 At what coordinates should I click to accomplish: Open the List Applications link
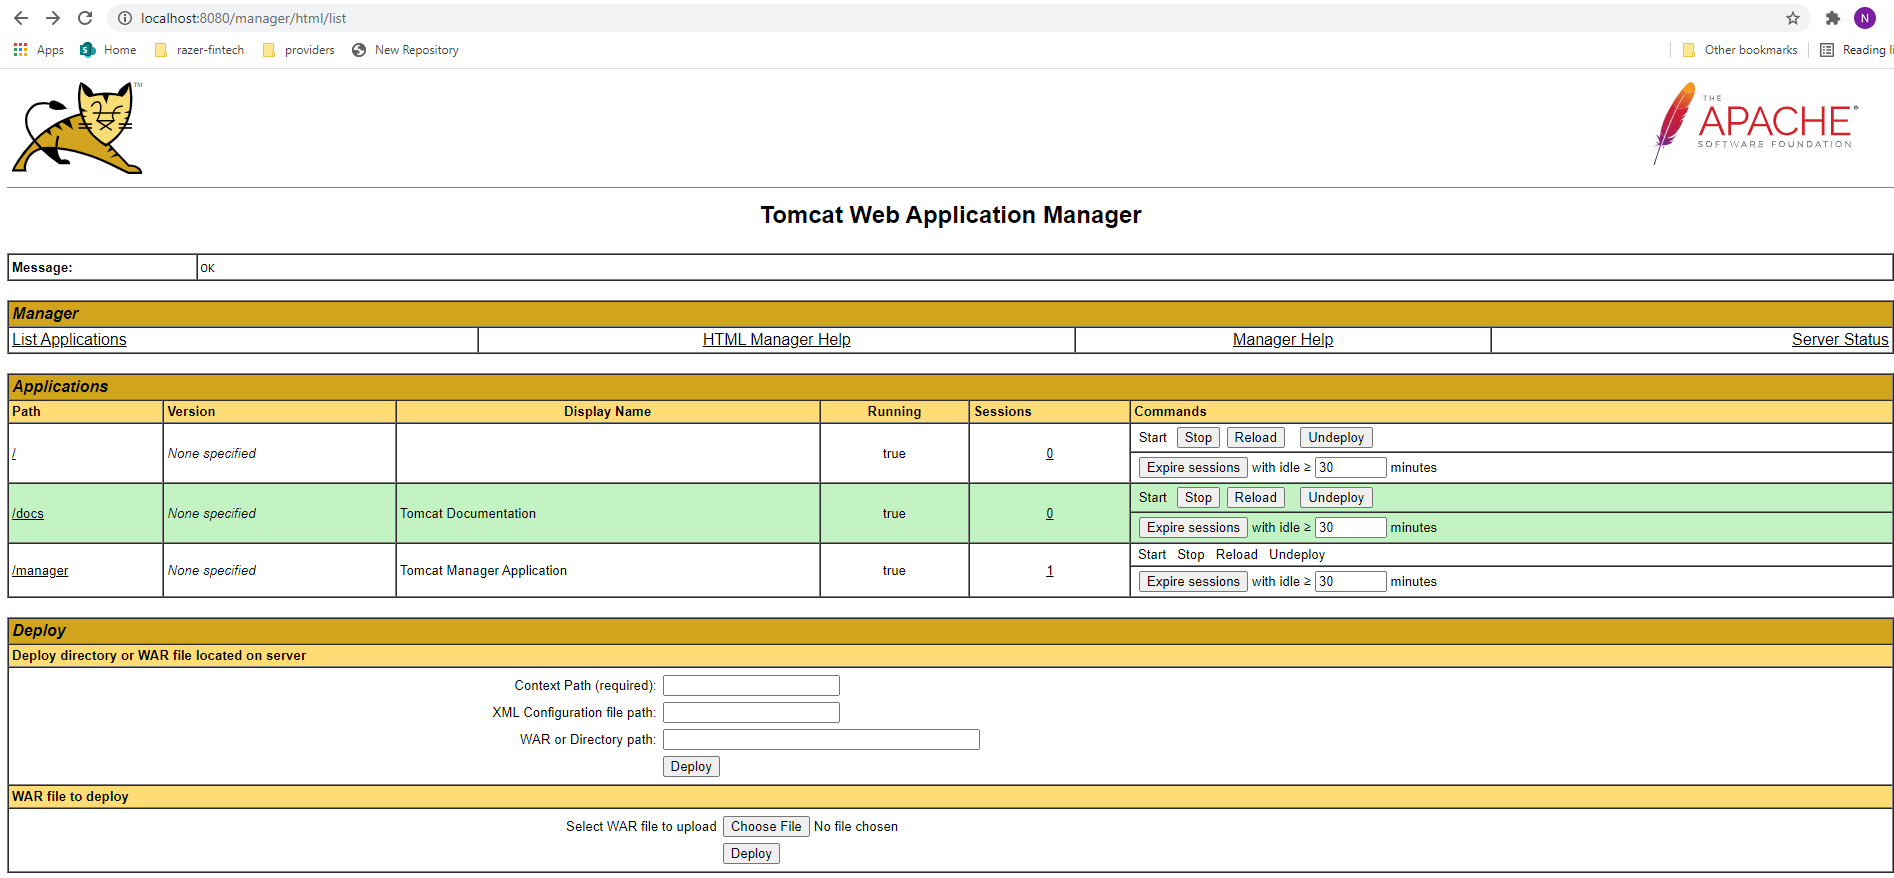click(x=69, y=340)
